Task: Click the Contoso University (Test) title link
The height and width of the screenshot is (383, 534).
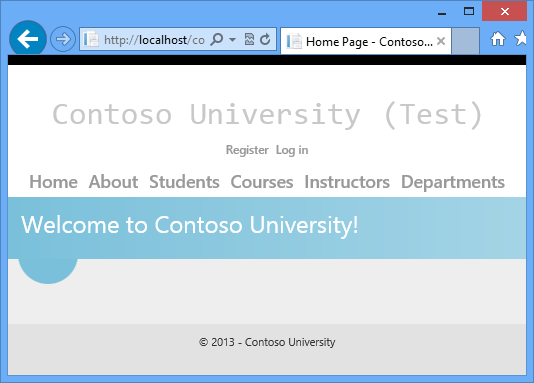Action: 267,115
